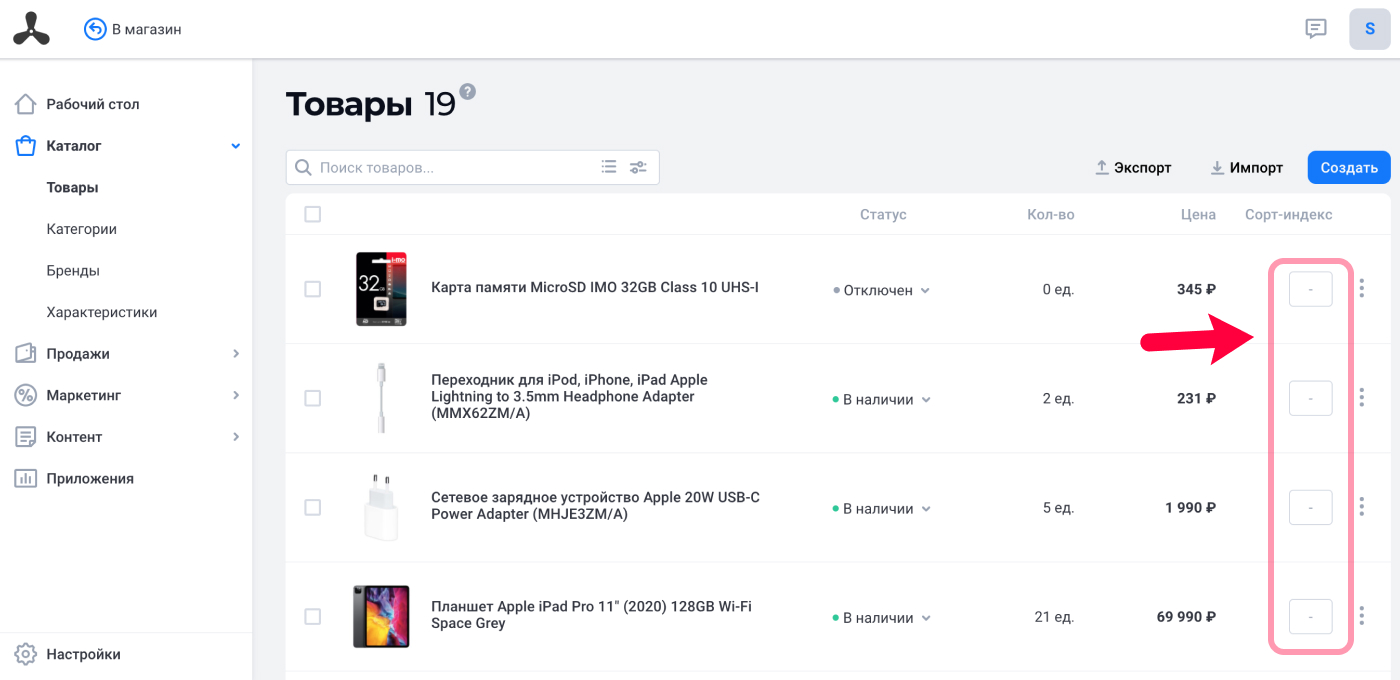Viewport: 1400px width, 680px height.
Task: Check the Переходник Lightning adapter row checkbox
Action: tap(313, 398)
